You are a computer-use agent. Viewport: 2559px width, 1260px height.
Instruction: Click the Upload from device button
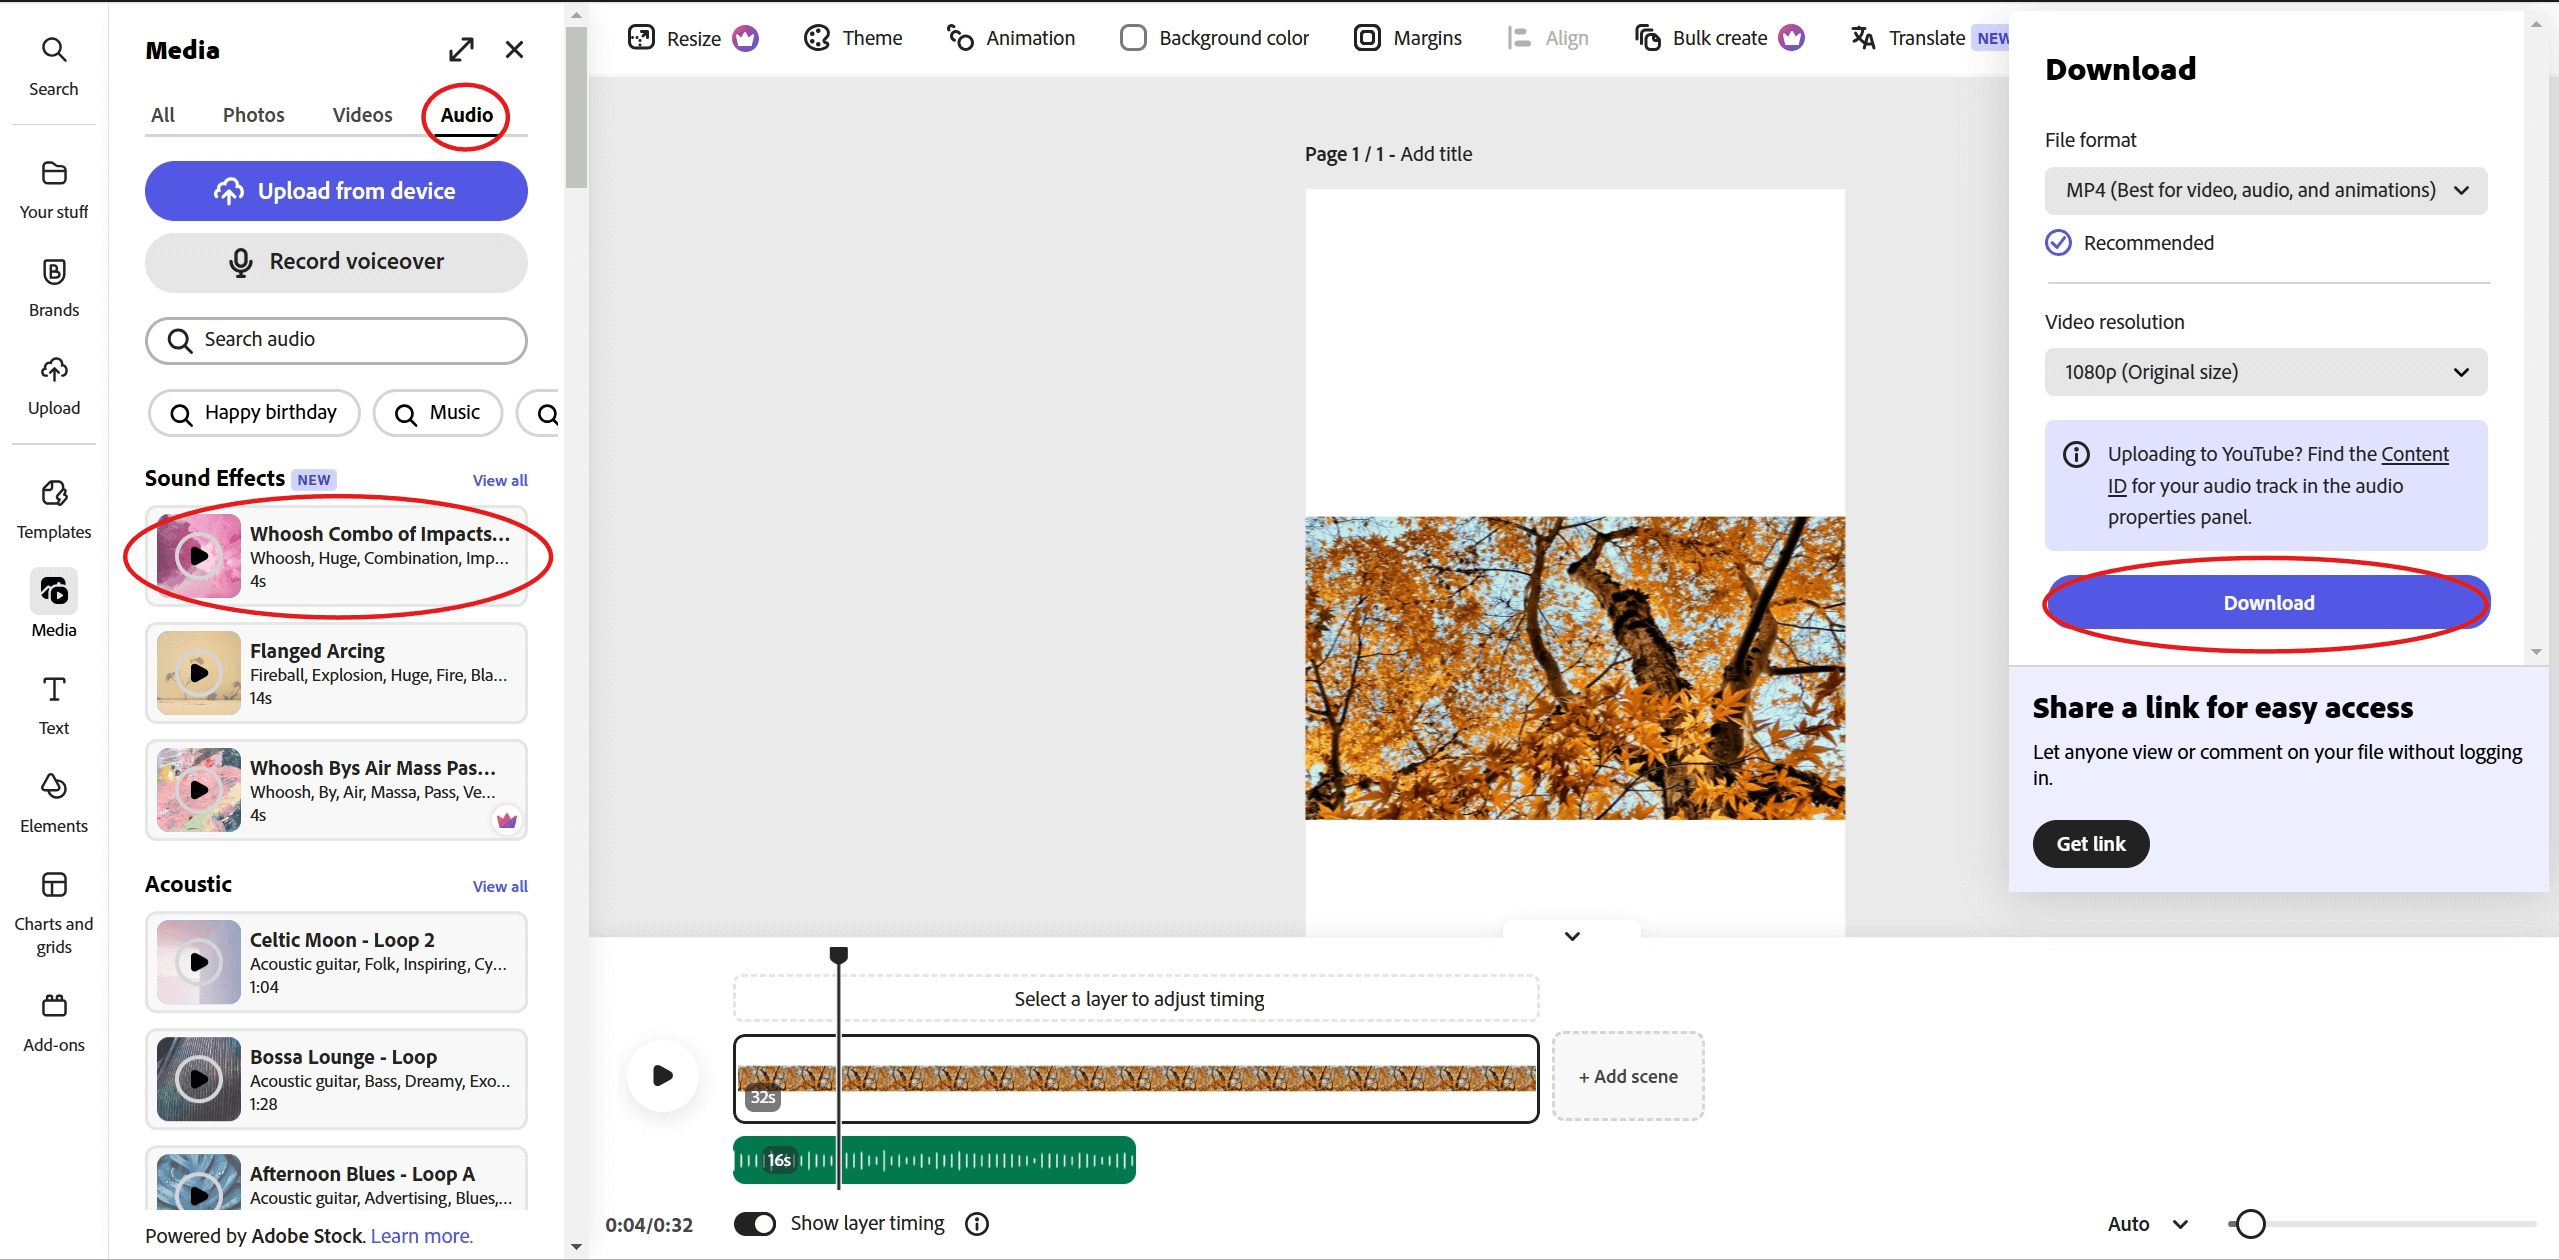tap(336, 190)
